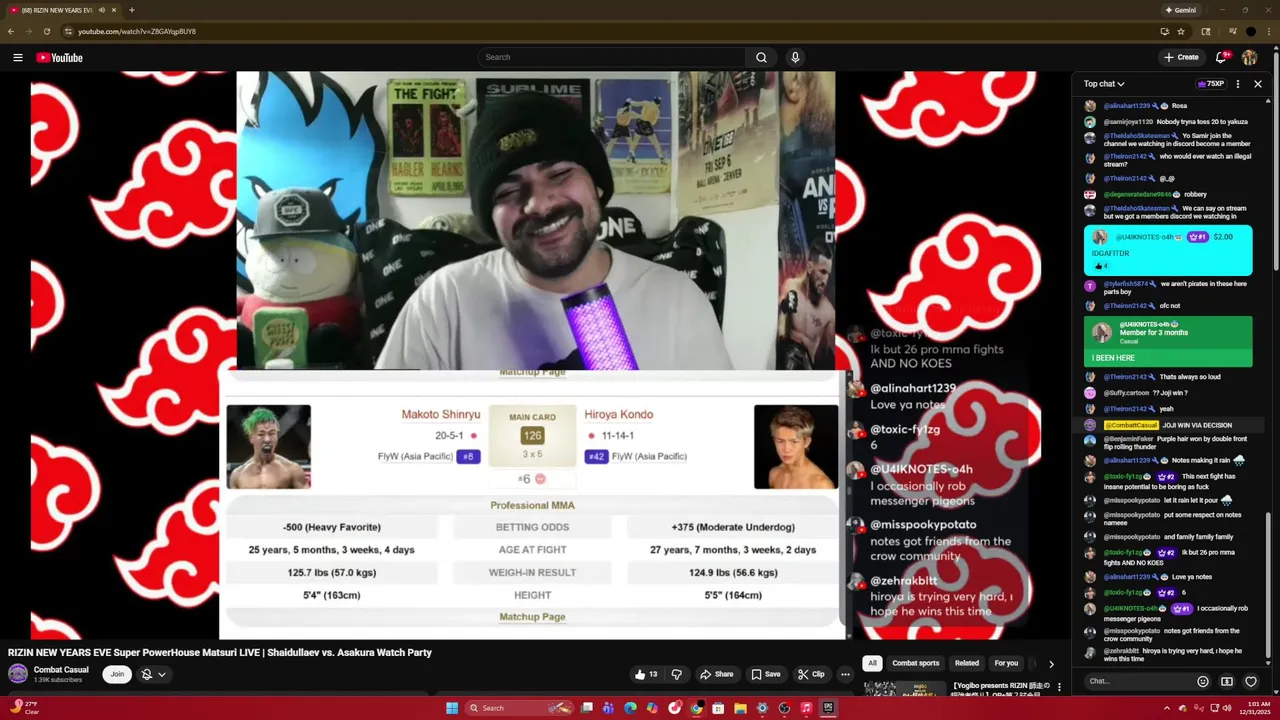Image resolution: width=1280 pixels, height=720 pixels.
Task: Show hidden system tray icons
Action: [x=1166, y=708]
